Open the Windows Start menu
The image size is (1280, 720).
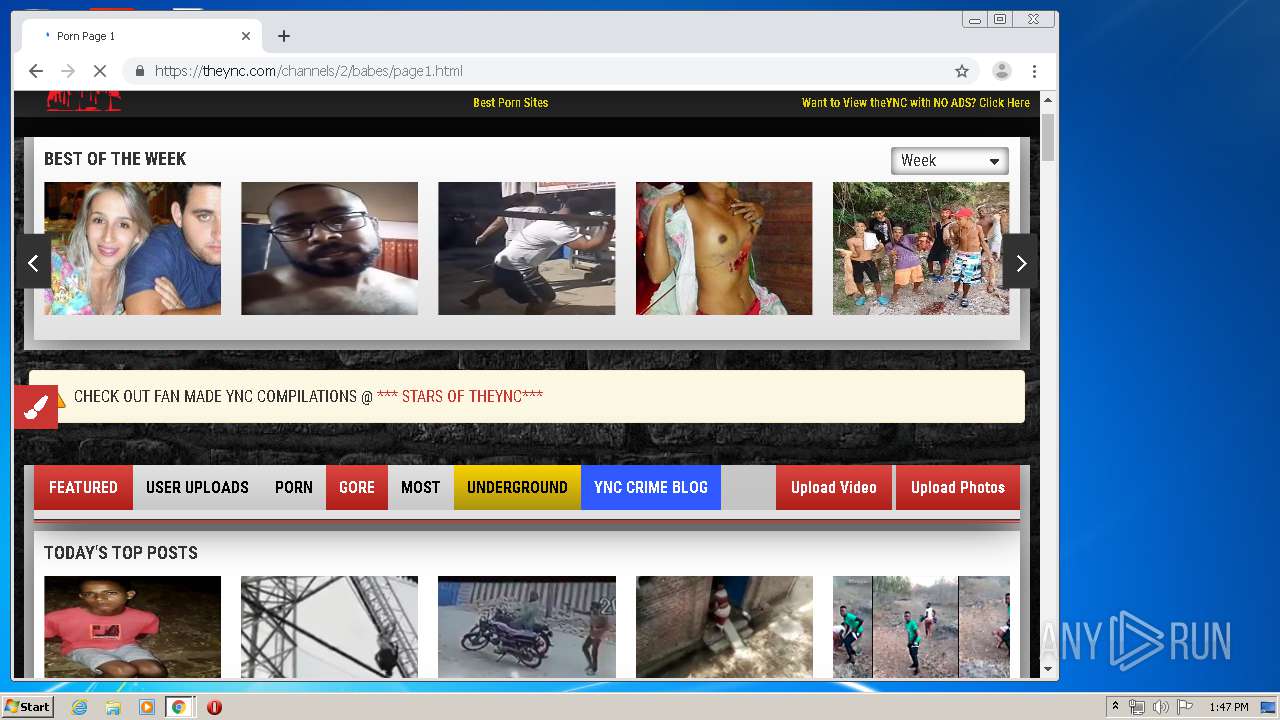point(27,707)
